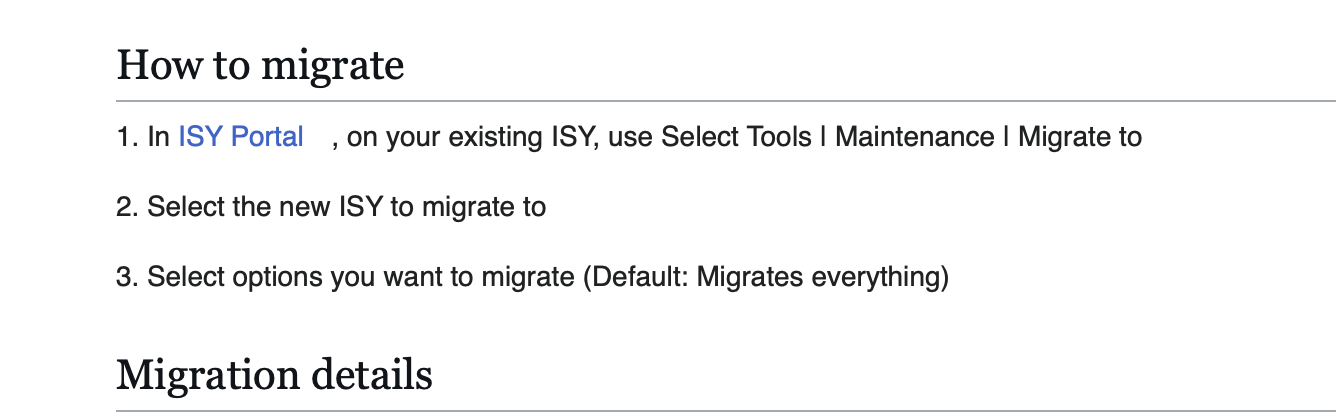Click the Migration details heading
1336x418 pixels.
click(x=275, y=375)
